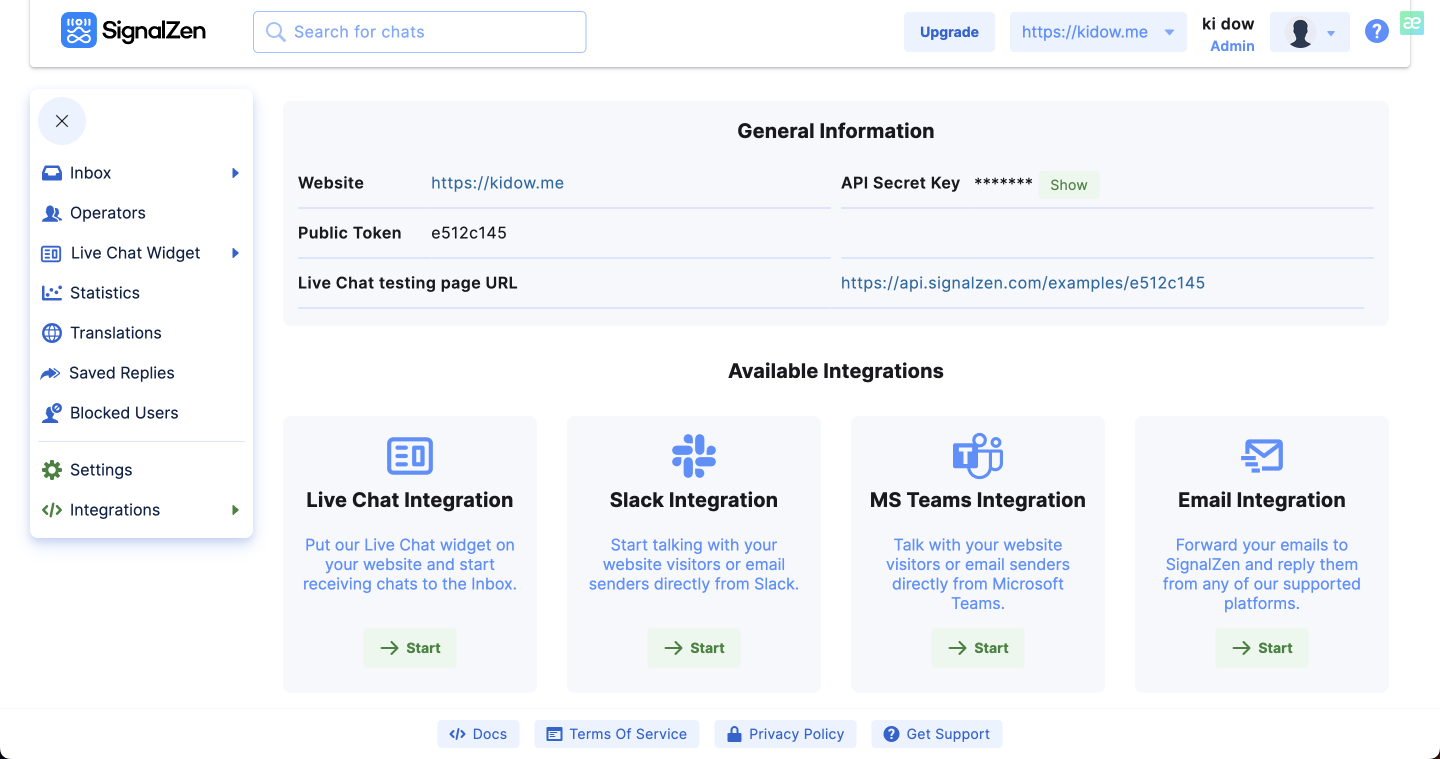This screenshot has width=1440, height=759.
Task: Click the Public Token value e512c145
Action: pyautogui.click(x=469, y=233)
